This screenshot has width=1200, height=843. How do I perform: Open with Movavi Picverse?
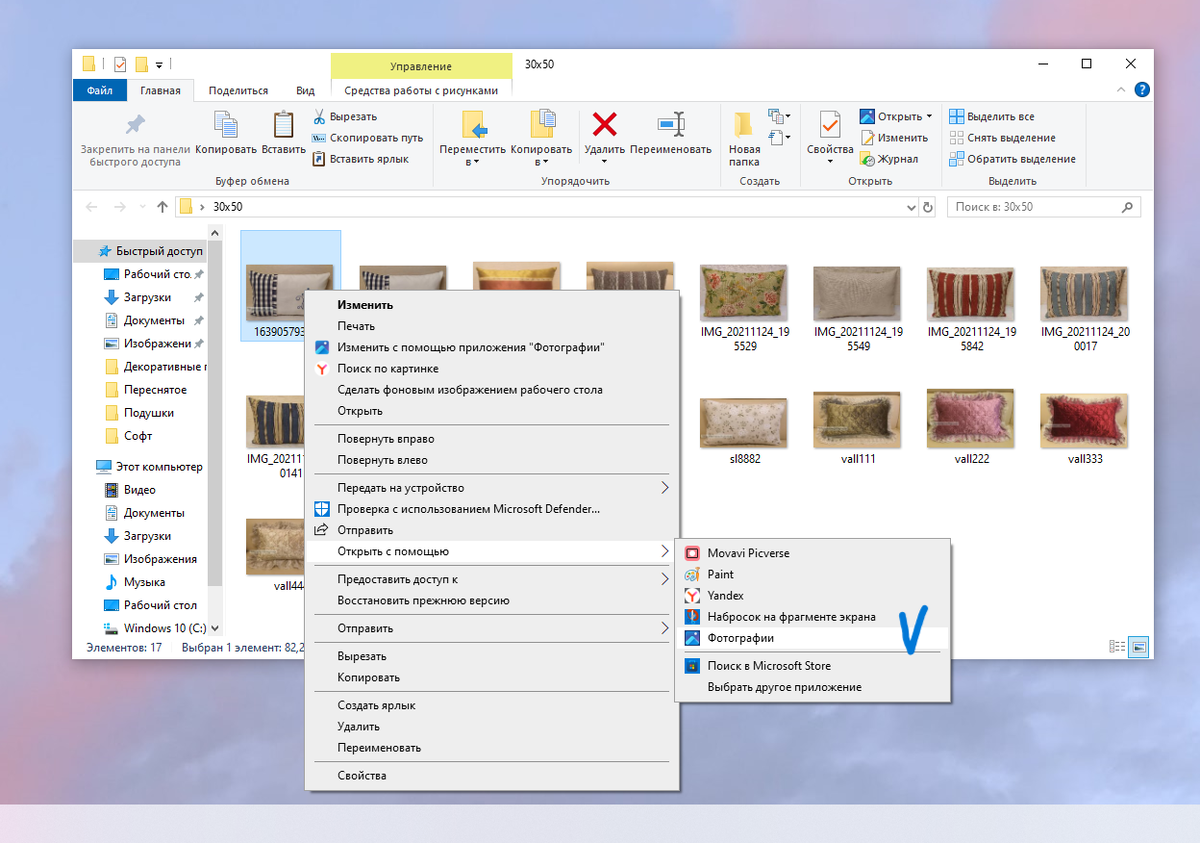pos(813,553)
